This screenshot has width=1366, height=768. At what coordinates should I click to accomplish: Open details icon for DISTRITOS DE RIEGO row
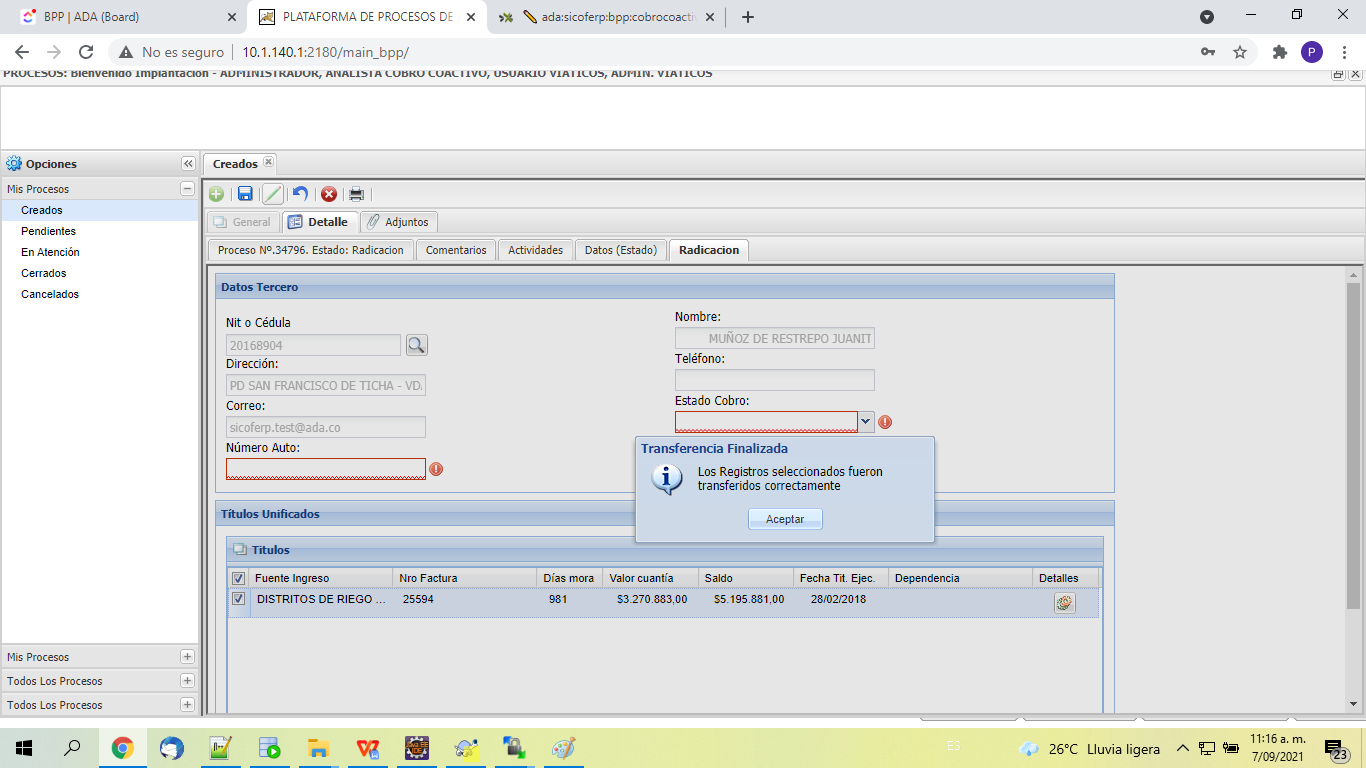pos(1064,602)
